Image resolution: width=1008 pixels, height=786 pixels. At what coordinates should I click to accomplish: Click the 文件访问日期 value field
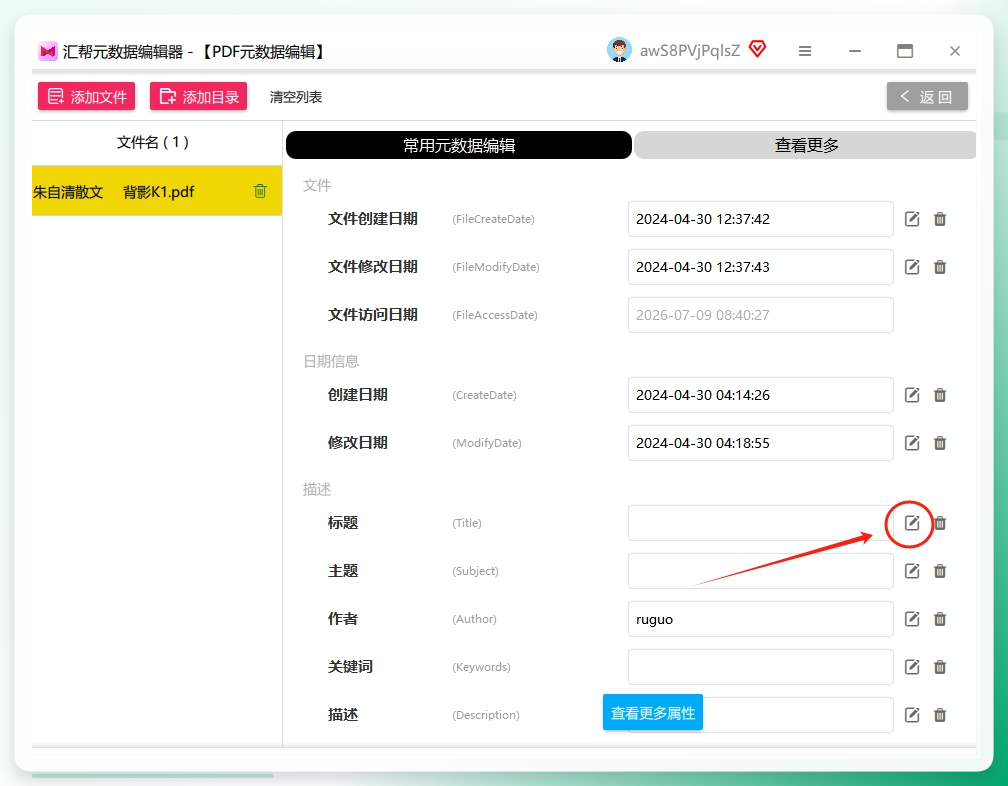[x=760, y=315]
